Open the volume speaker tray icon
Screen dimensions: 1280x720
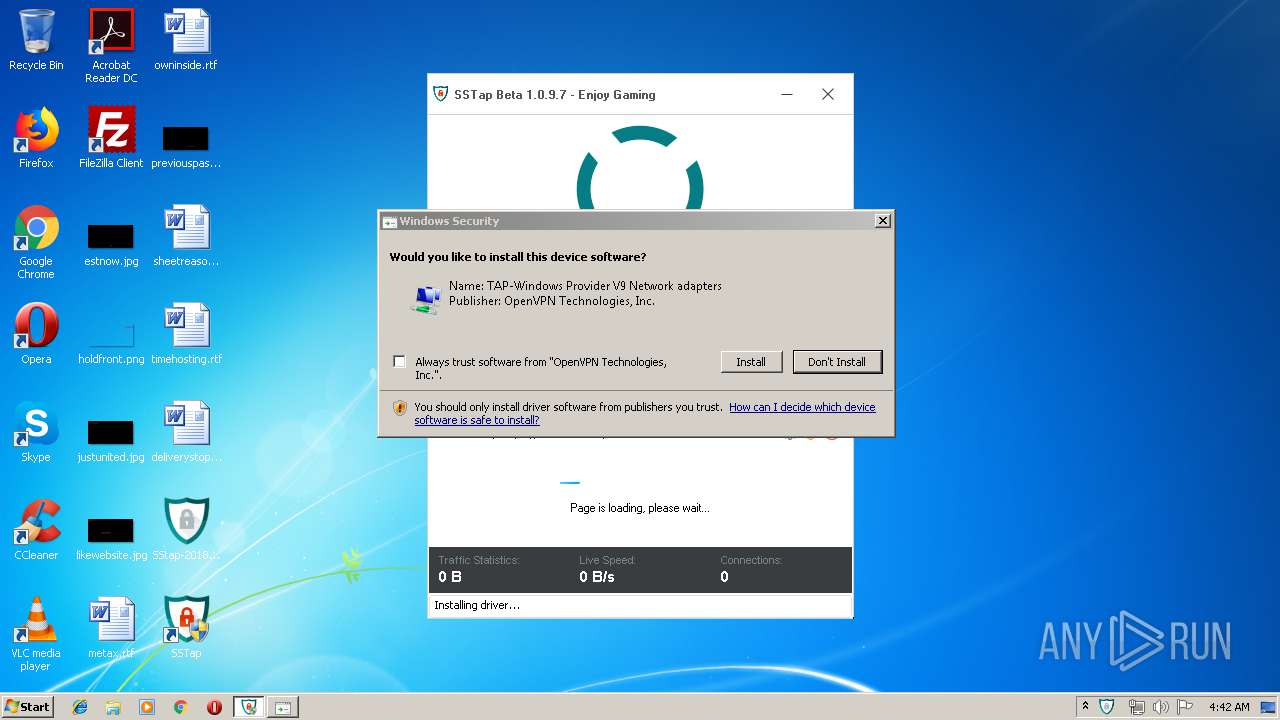coord(1160,707)
